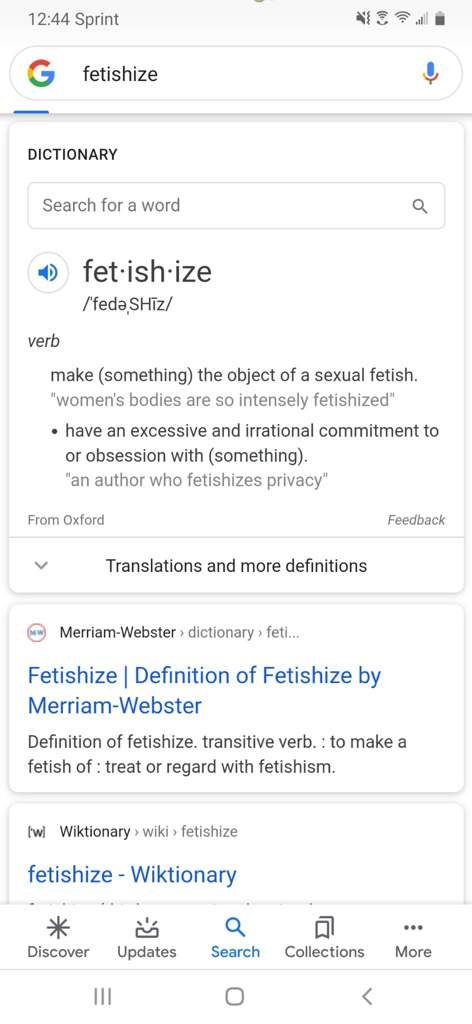This screenshot has width=472, height=1024.
Task: Tap the microphone voice search icon
Action: (x=430, y=74)
